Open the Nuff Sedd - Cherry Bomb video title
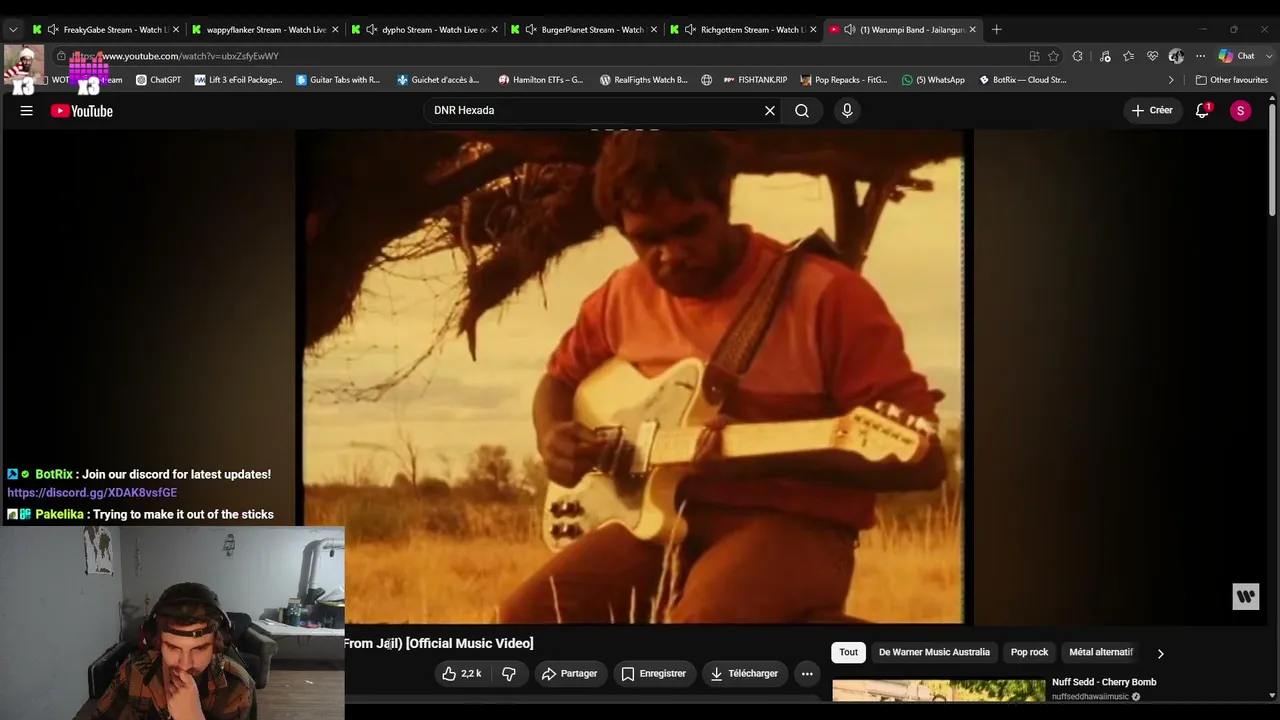Image resolution: width=1280 pixels, height=720 pixels. click(1104, 682)
